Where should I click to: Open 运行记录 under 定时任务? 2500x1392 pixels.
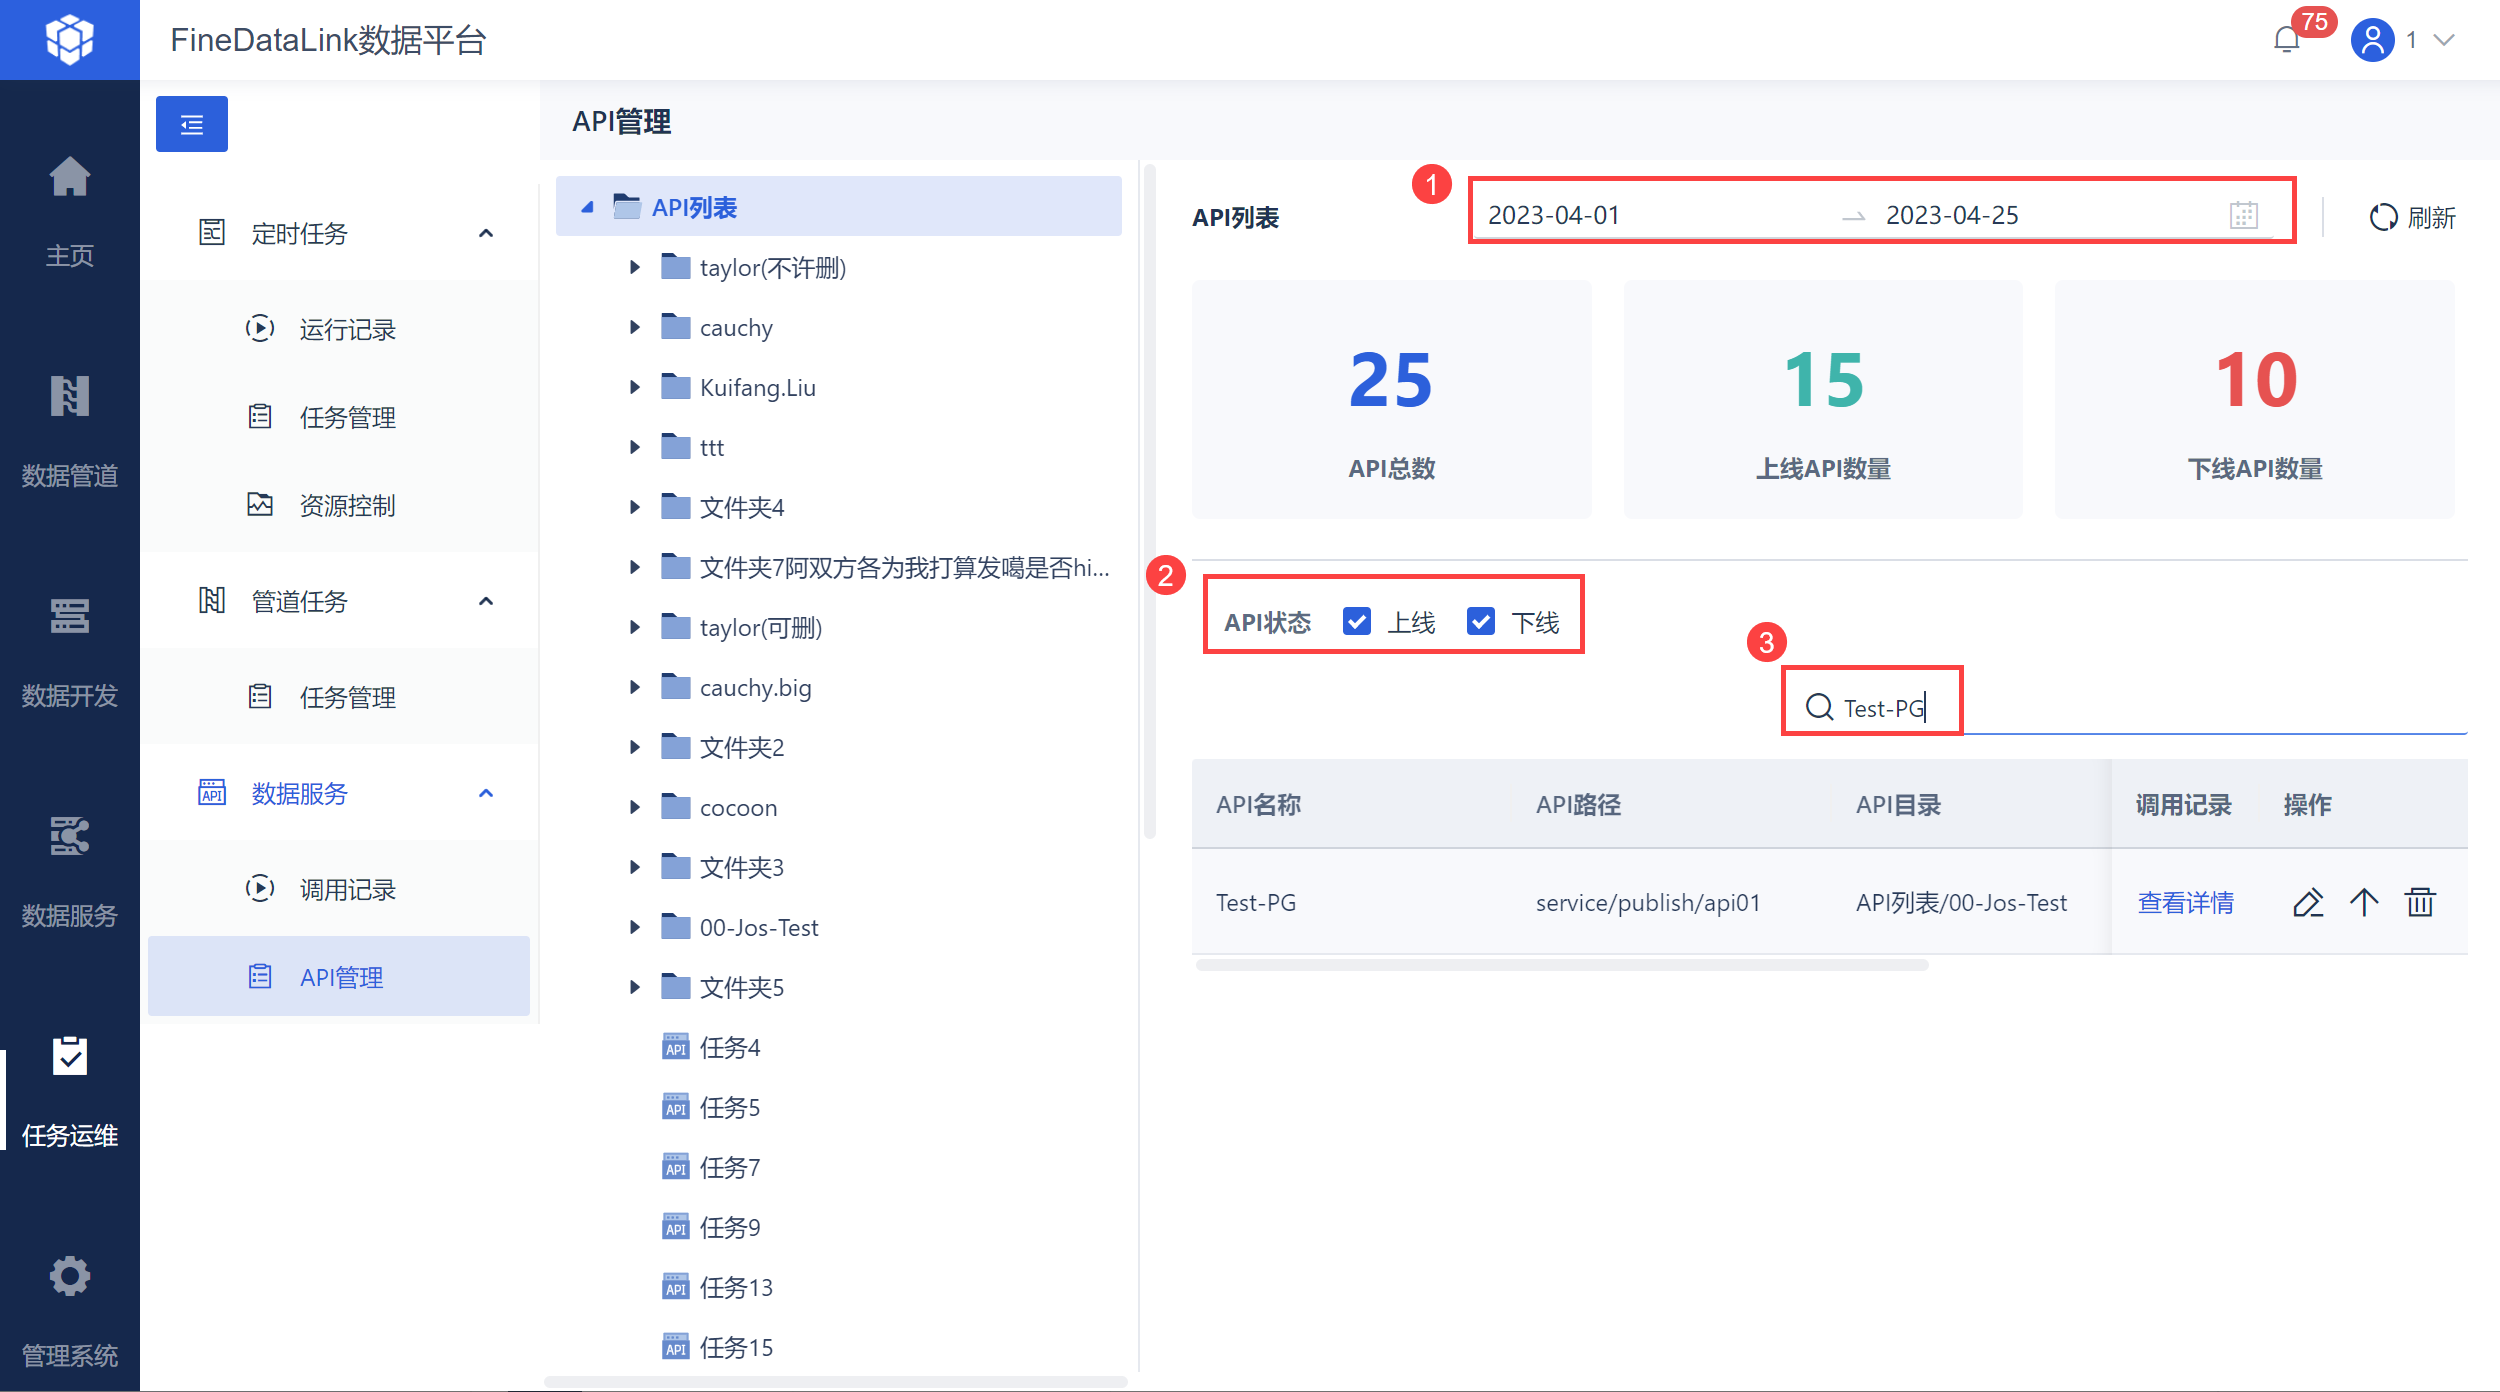[x=339, y=329]
